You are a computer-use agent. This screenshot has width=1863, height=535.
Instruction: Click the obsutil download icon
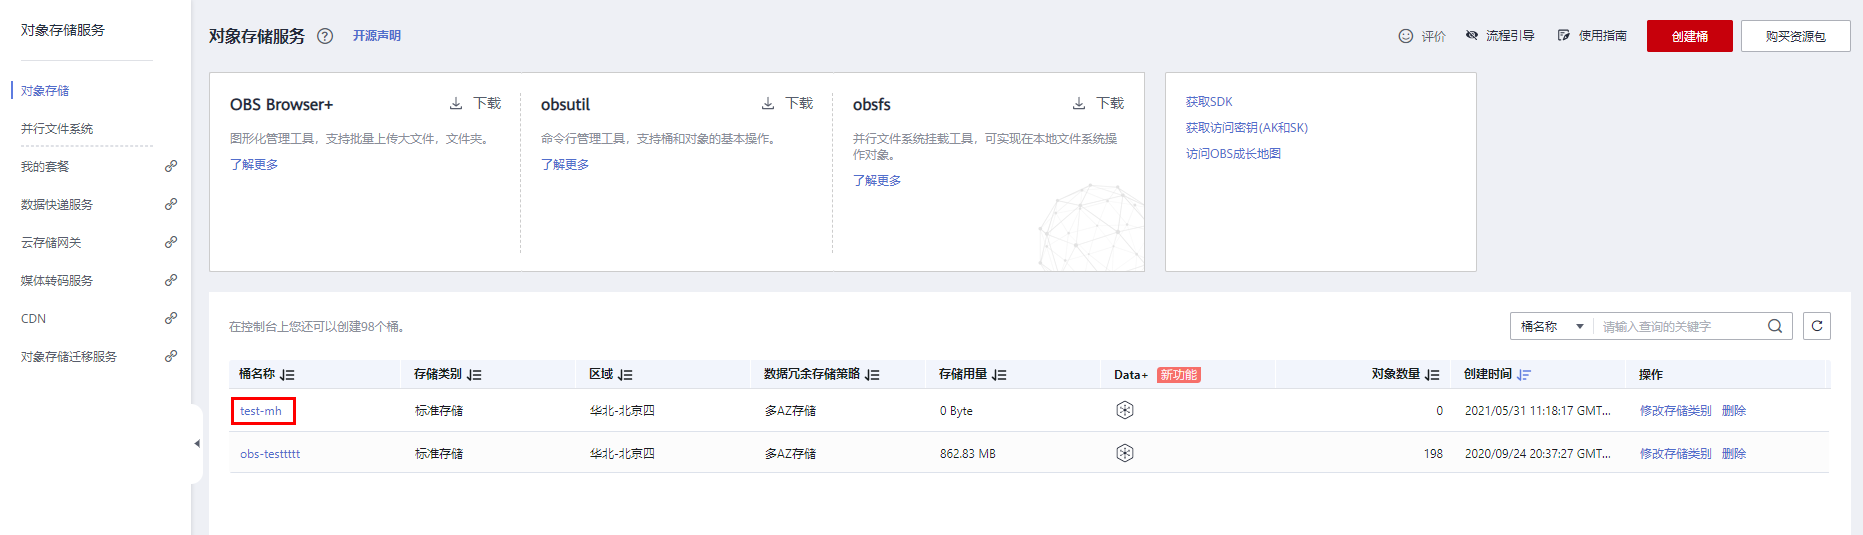pos(768,104)
